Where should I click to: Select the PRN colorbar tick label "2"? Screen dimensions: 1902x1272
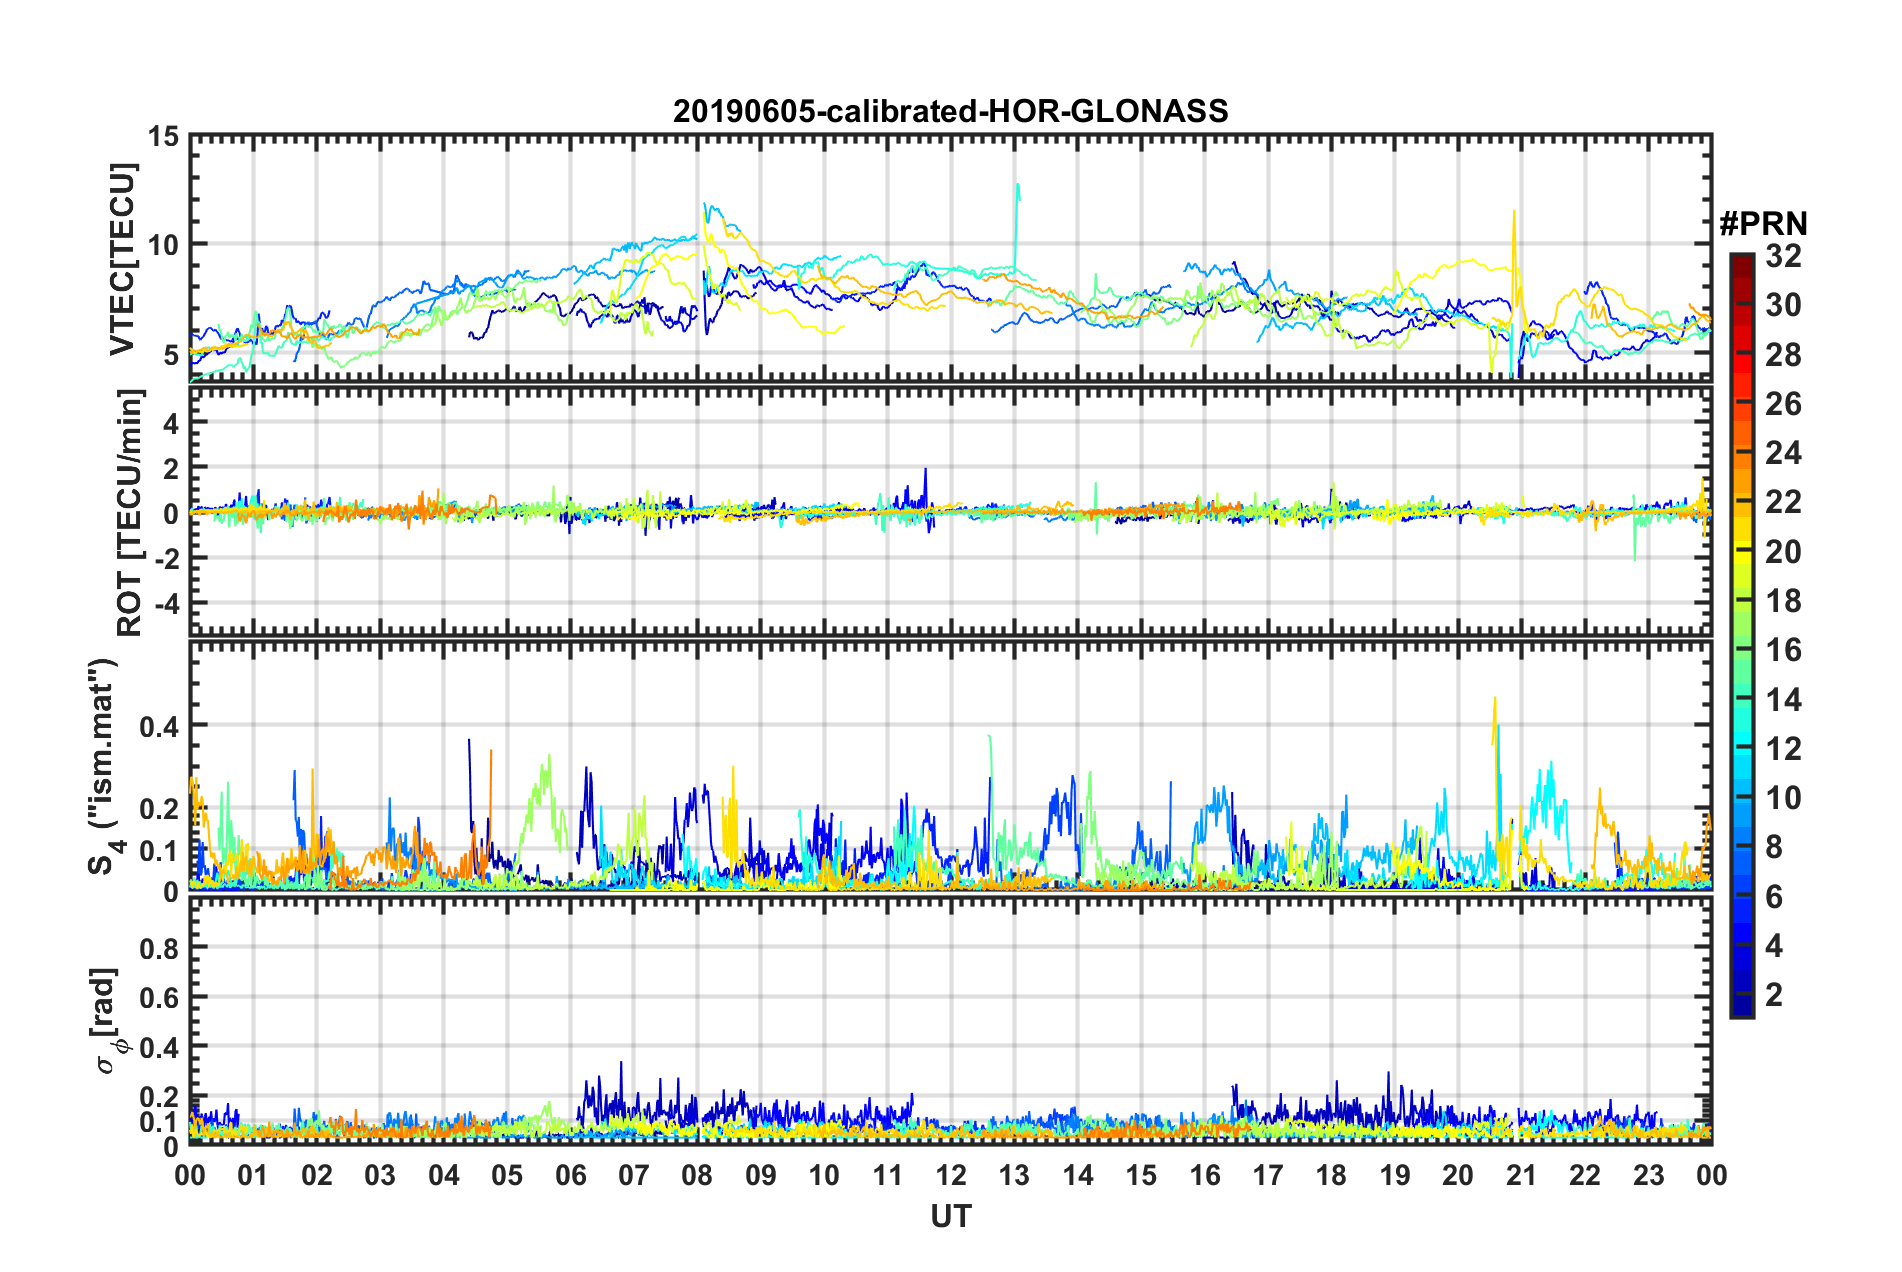(1774, 995)
